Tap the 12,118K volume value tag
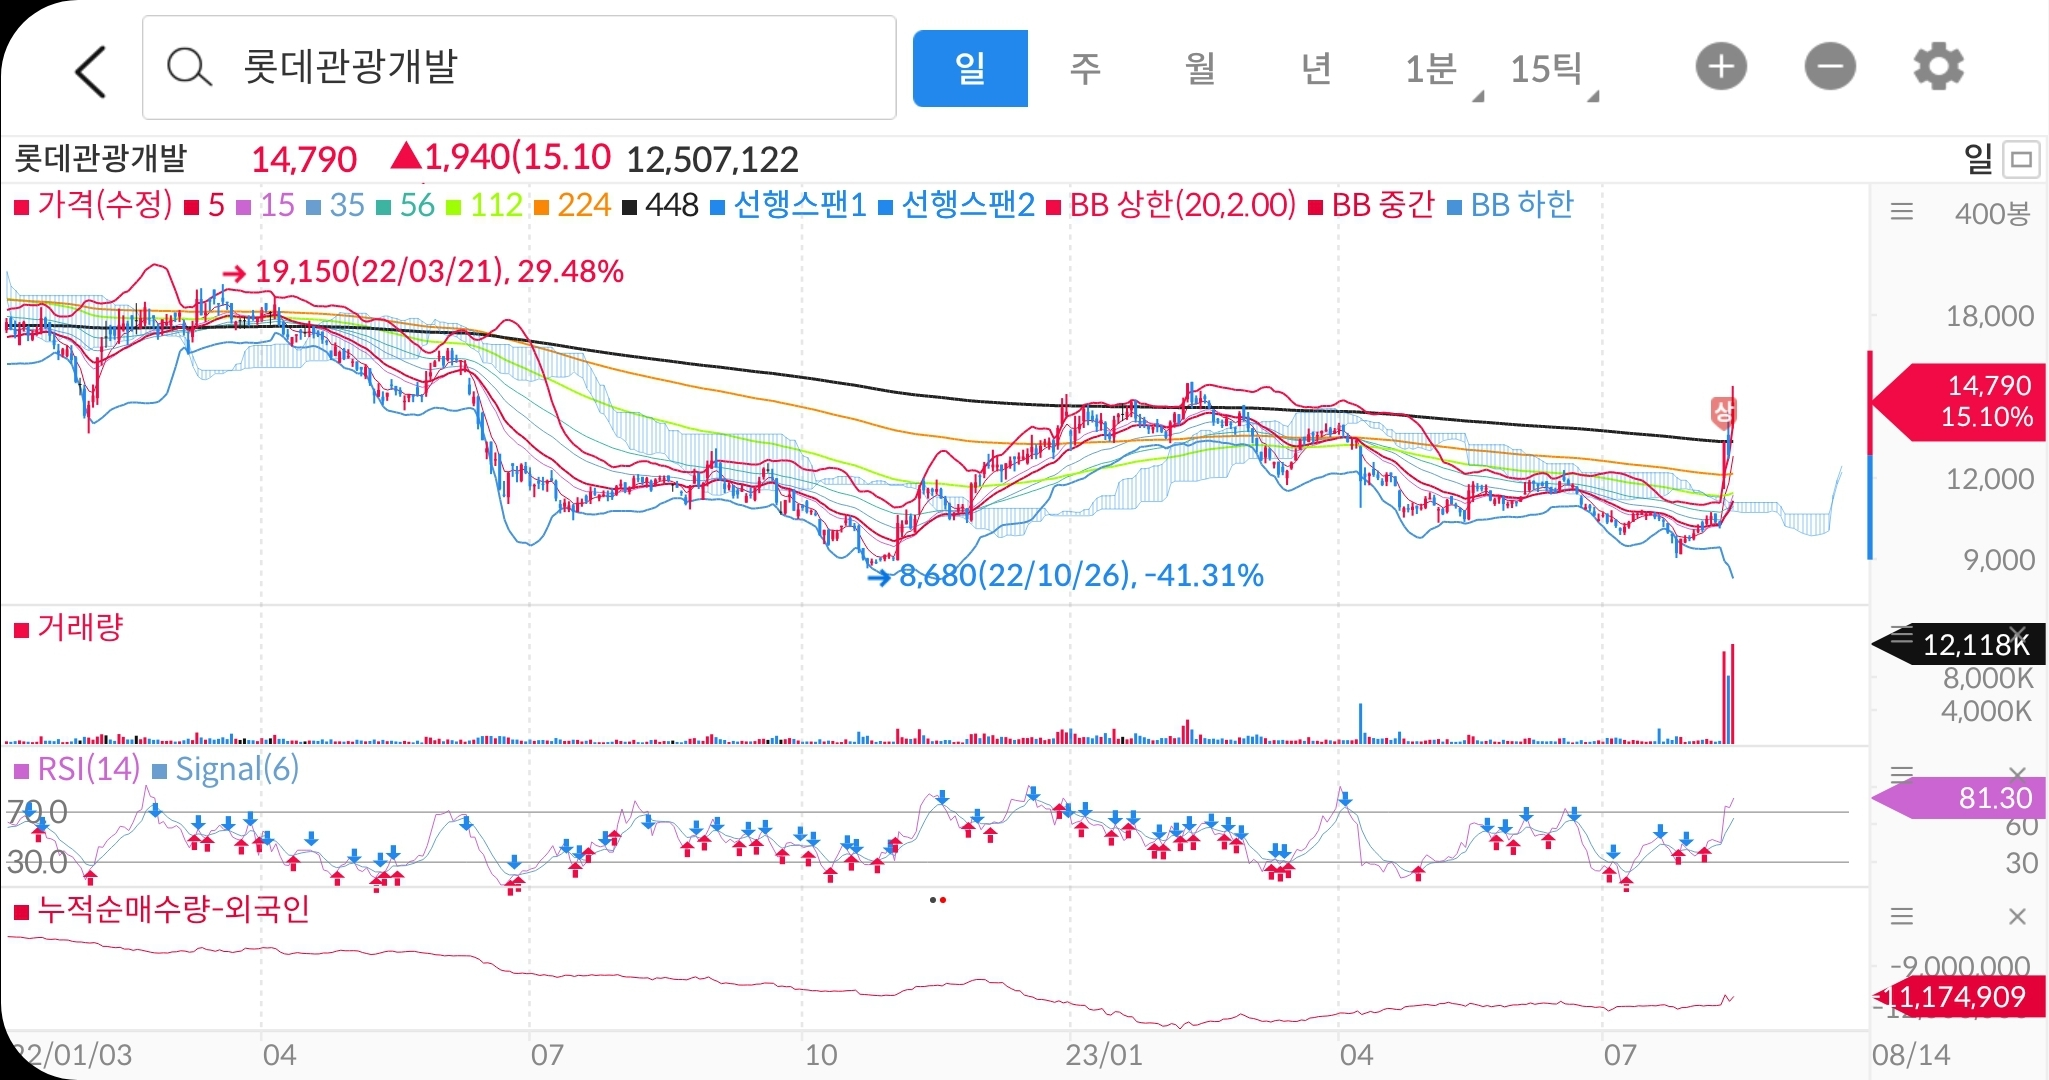The image size is (2049, 1080). [x=1959, y=645]
